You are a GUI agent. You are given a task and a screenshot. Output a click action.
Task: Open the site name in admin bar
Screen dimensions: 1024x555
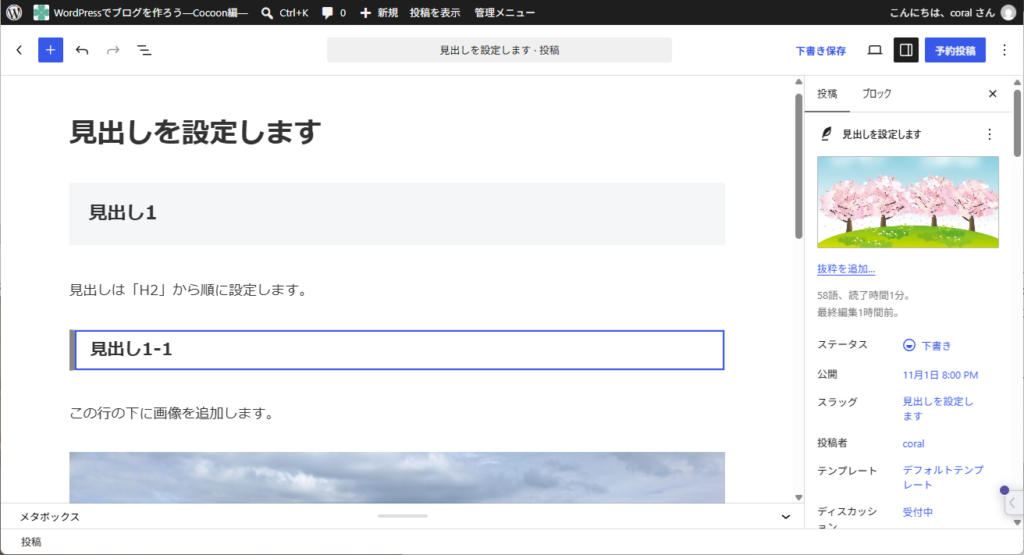pos(141,12)
